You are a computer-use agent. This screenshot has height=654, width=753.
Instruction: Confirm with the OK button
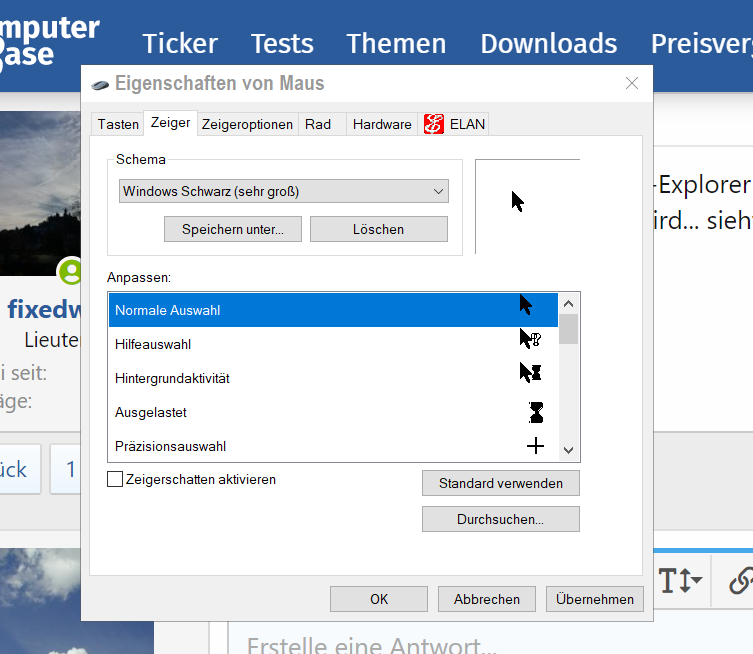point(379,599)
